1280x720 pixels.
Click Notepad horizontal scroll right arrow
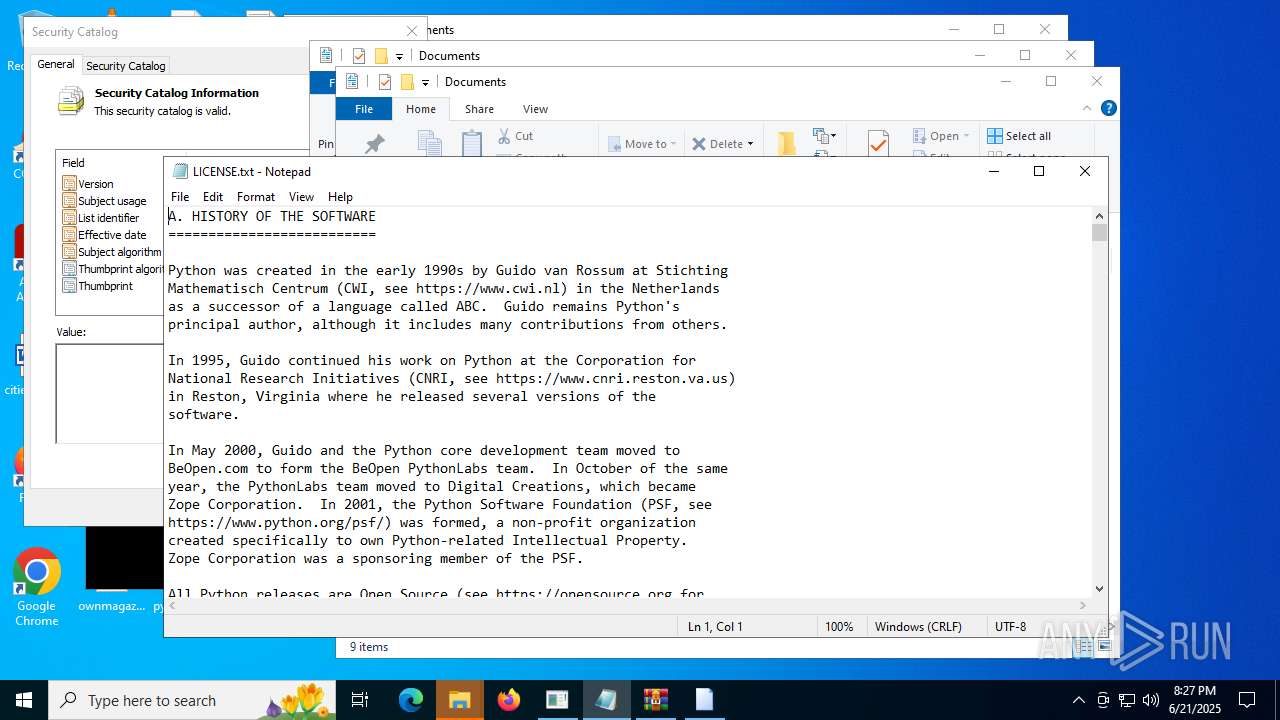(1083, 606)
